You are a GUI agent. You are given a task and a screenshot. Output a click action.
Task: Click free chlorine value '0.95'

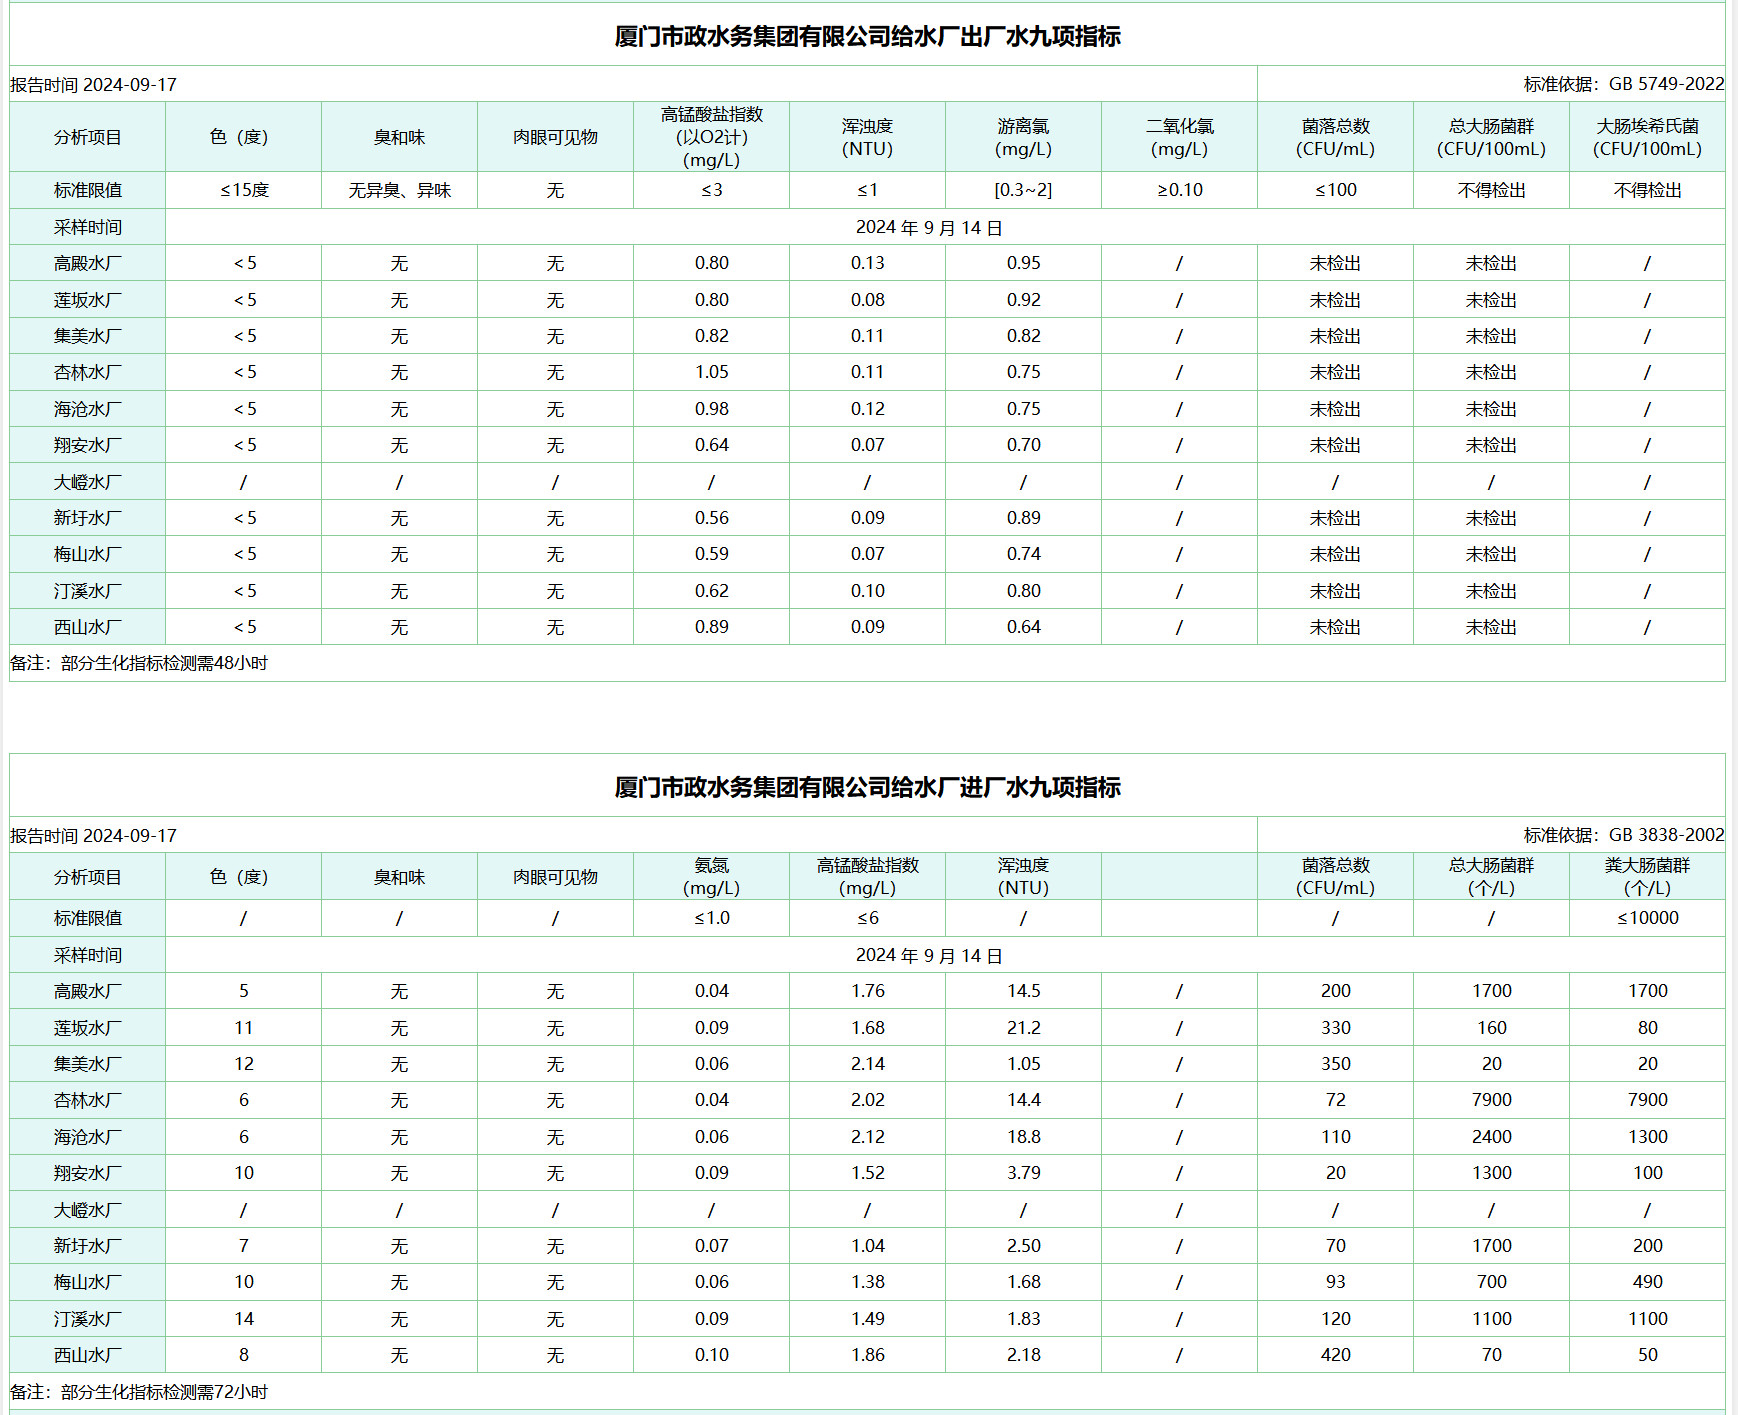1023,263
